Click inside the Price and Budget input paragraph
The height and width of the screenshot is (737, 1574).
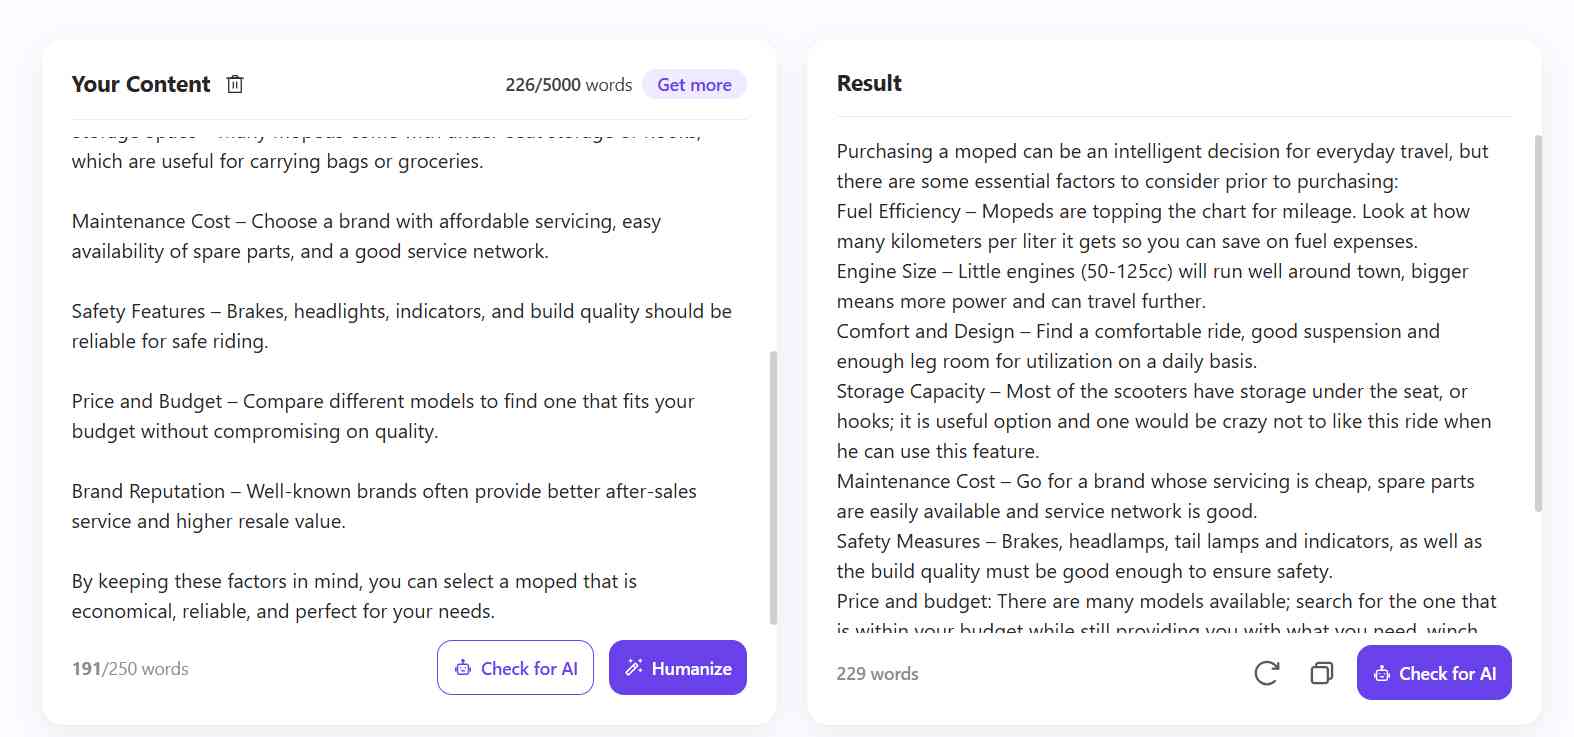pos(382,416)
